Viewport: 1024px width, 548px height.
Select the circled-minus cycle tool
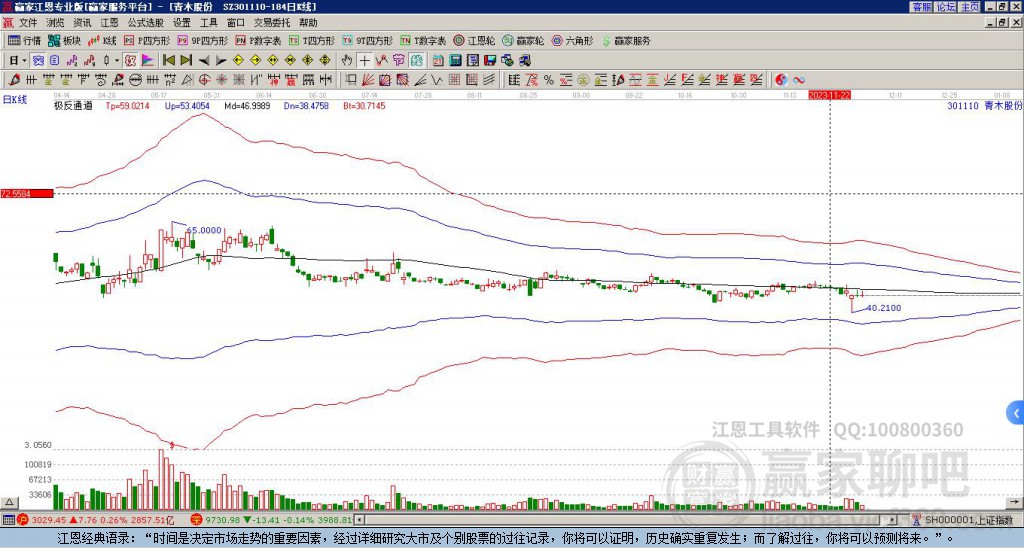coord(135,80)
